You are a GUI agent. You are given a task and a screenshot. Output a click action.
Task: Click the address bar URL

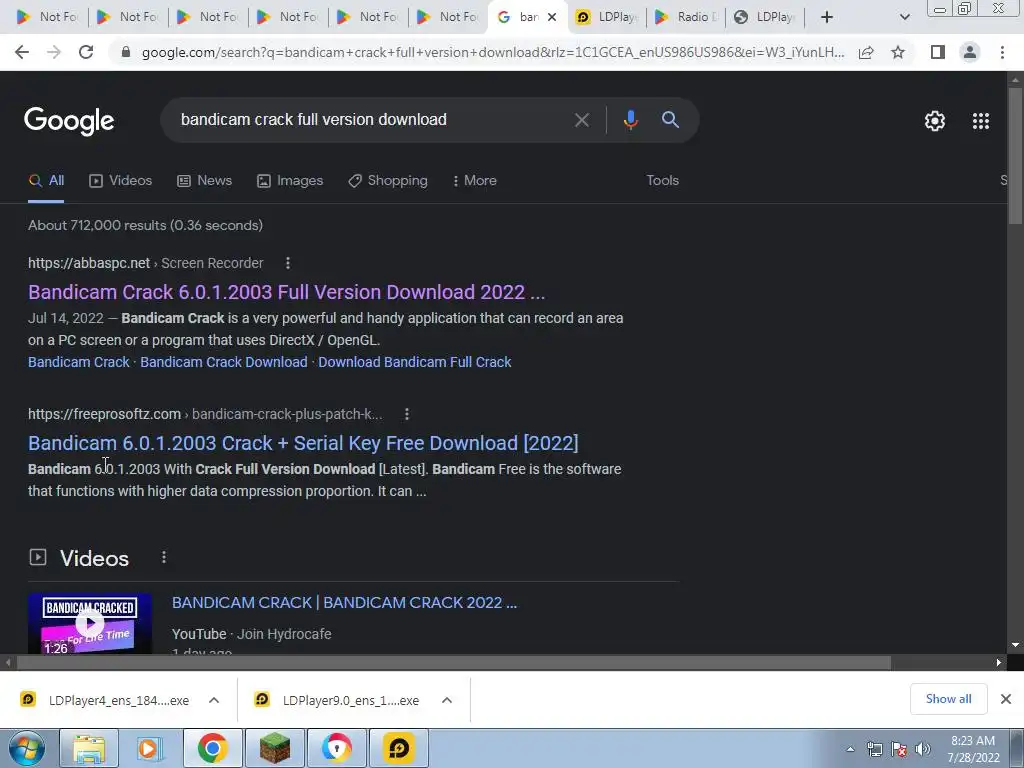pyautogui.click(x=492, y=52)
